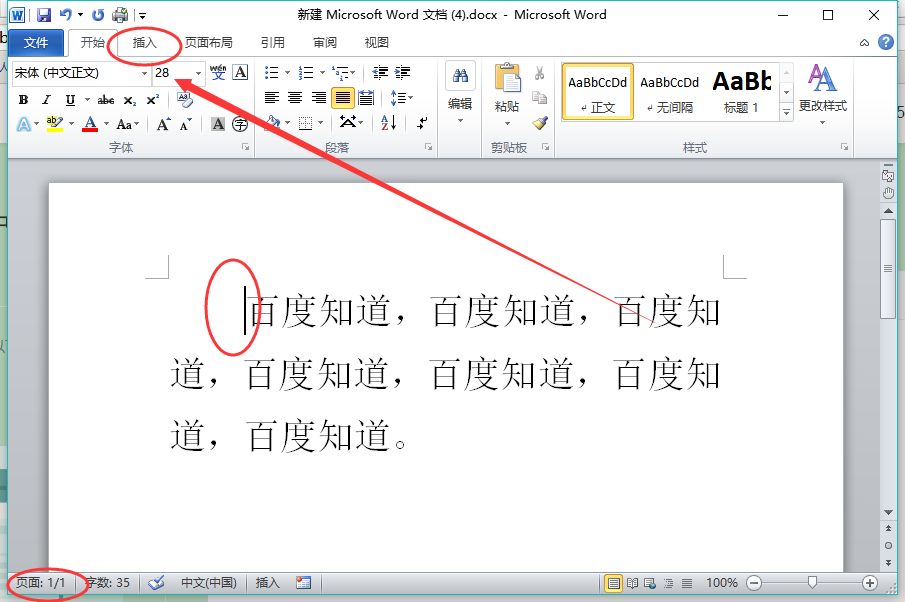The height and width of the screenshot is (602, 905).
Task: Toggle underline formatting
Action: coord(70,100)
